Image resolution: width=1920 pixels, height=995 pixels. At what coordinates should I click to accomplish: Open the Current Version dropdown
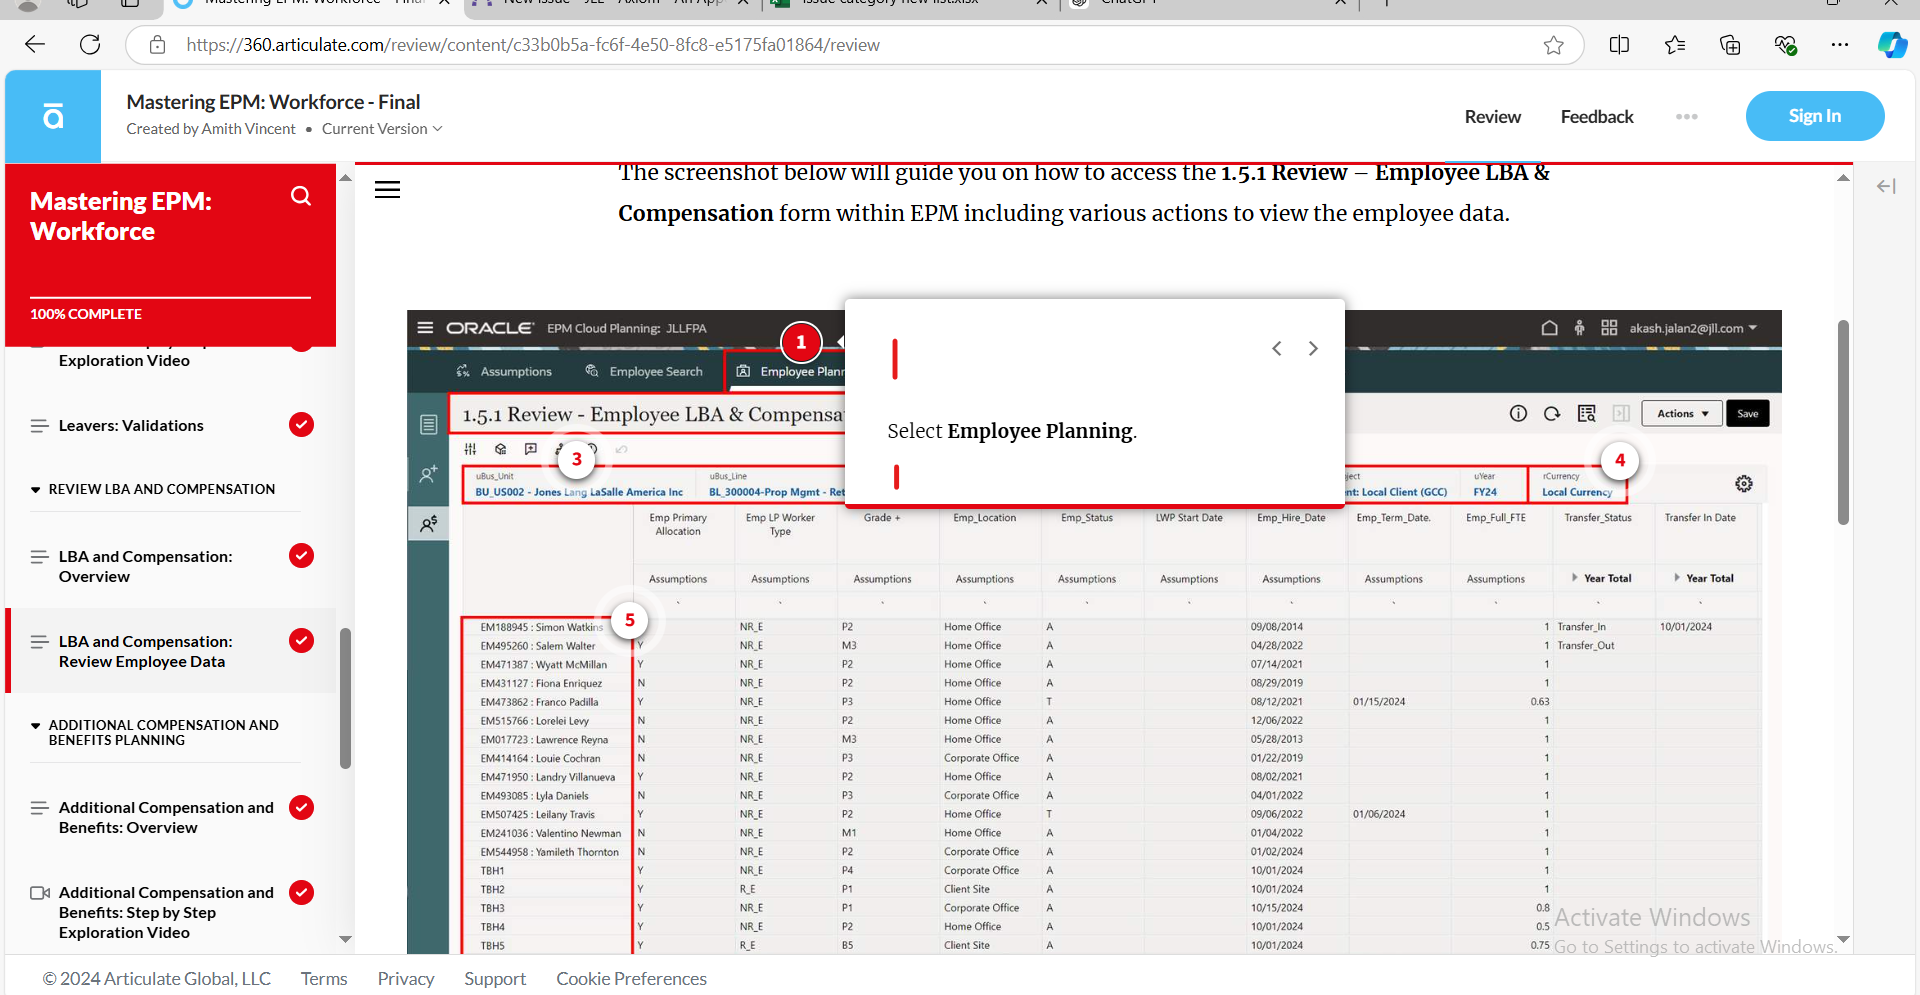click(382, 129)
